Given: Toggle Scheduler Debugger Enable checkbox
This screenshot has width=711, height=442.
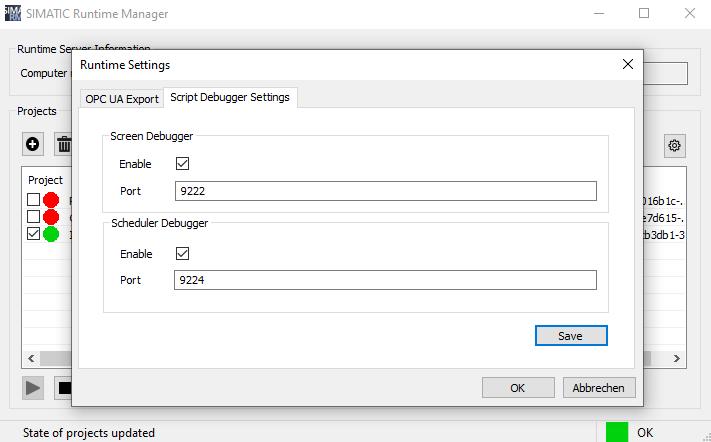Looking at the screenshot, I should click(182, 253).
